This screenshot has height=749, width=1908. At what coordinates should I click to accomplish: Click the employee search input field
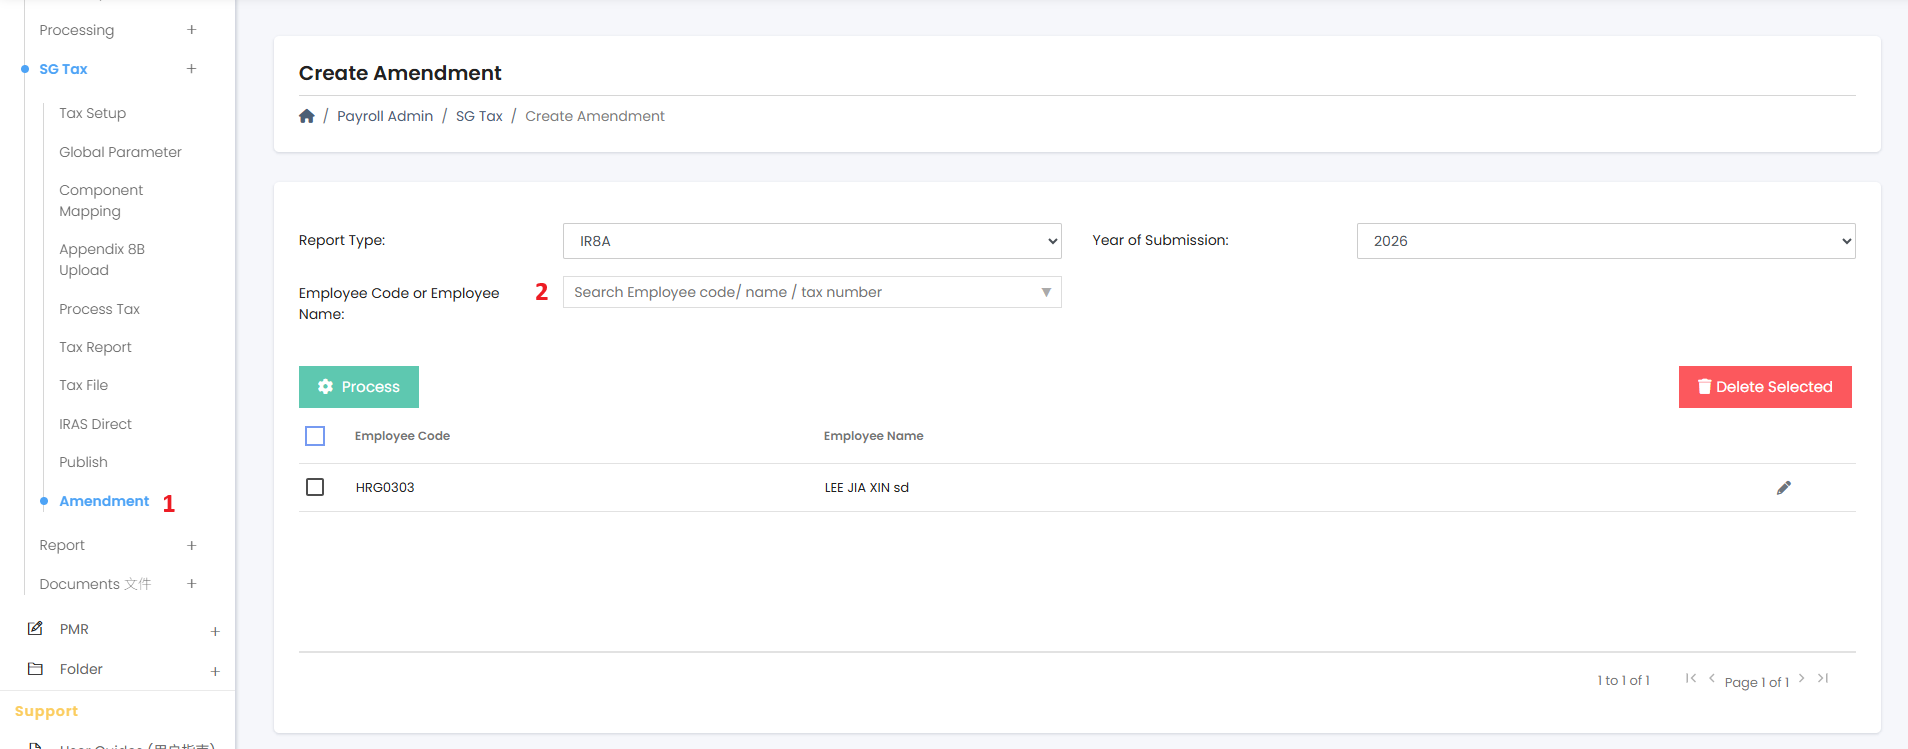[800, 292]
